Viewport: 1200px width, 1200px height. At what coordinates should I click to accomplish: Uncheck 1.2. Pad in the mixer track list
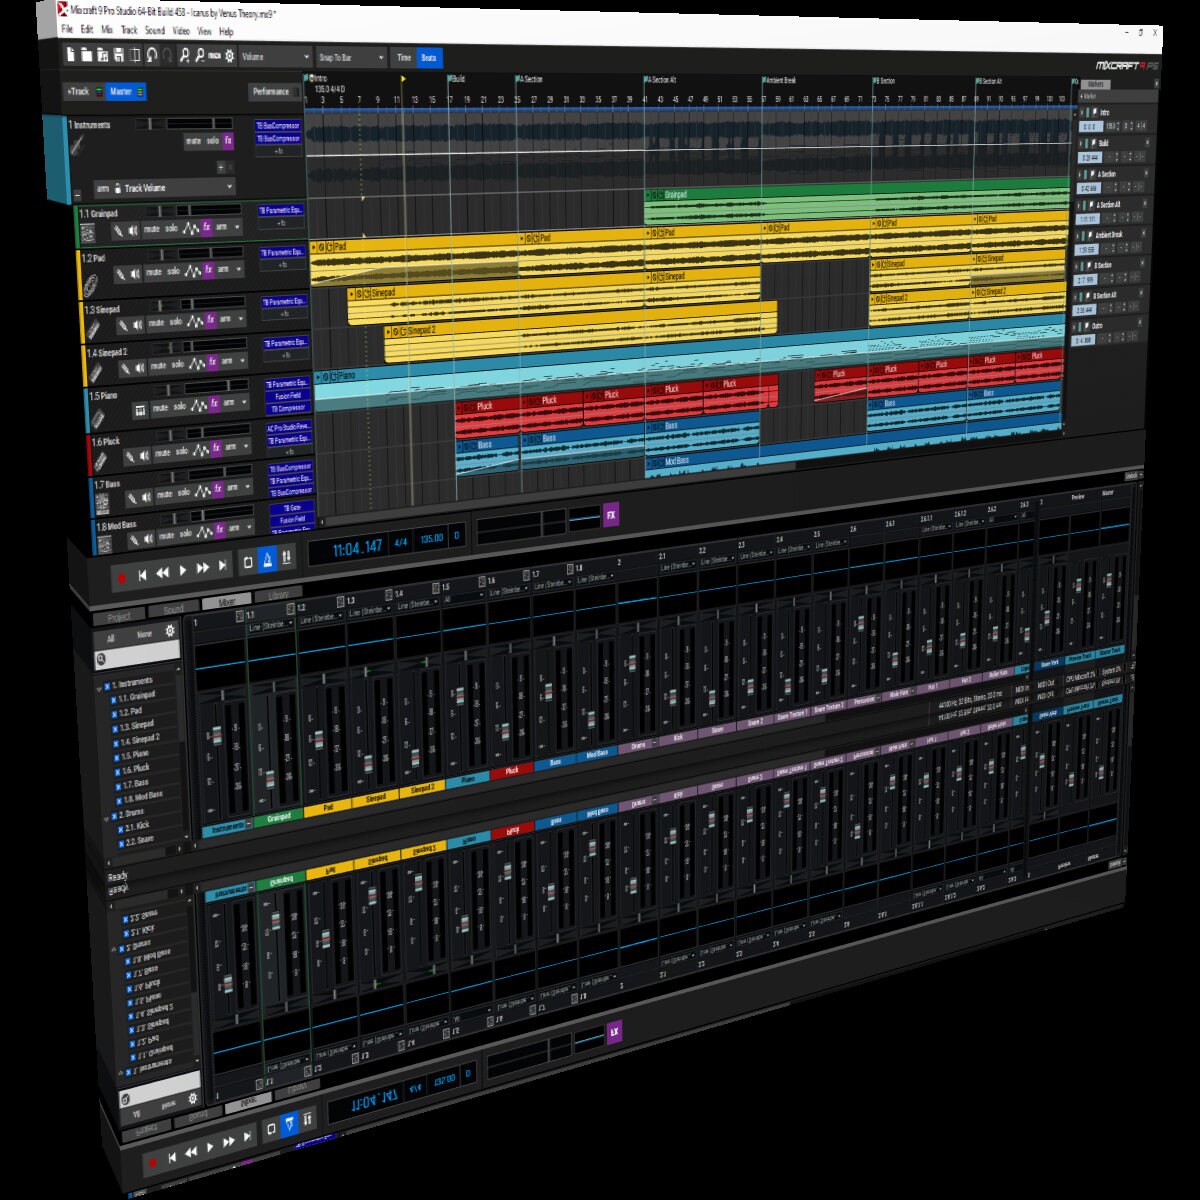pos(115,714)
